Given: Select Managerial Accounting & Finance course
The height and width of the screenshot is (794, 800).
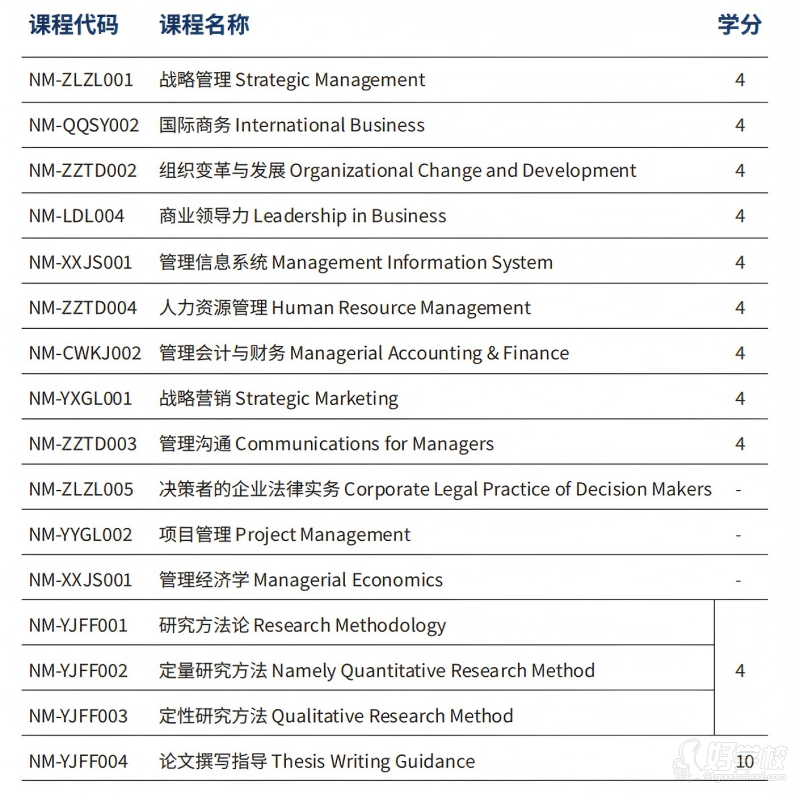Looking at the screenshot, I should [364, 353].
